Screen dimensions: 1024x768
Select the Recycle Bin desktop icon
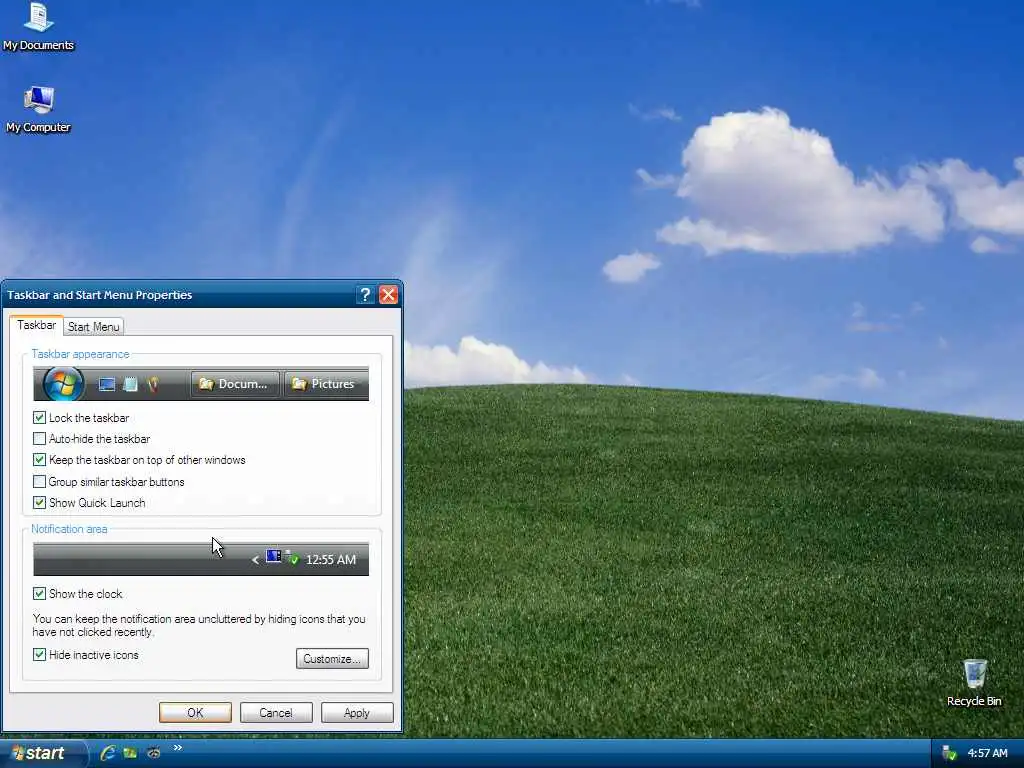tap(974, 682)
